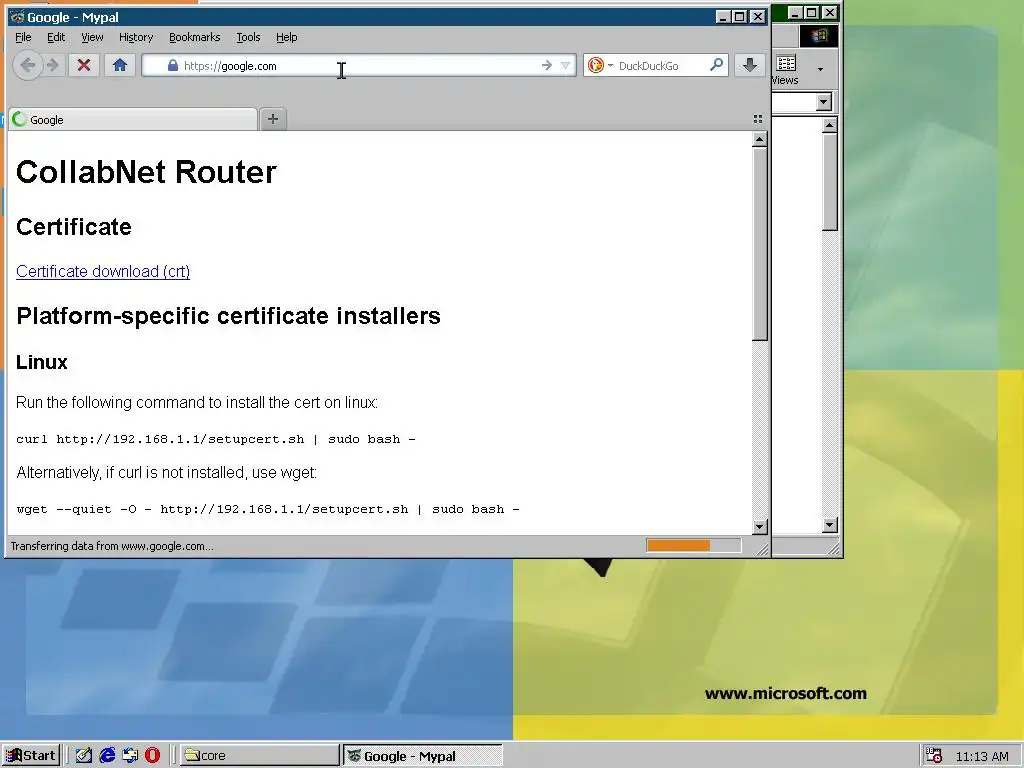The height and width of the screenshot is (768, 1024).
Task: Launch Internet Explorer from quick launch
Action: pyautogui.click(x=107, y=756)
